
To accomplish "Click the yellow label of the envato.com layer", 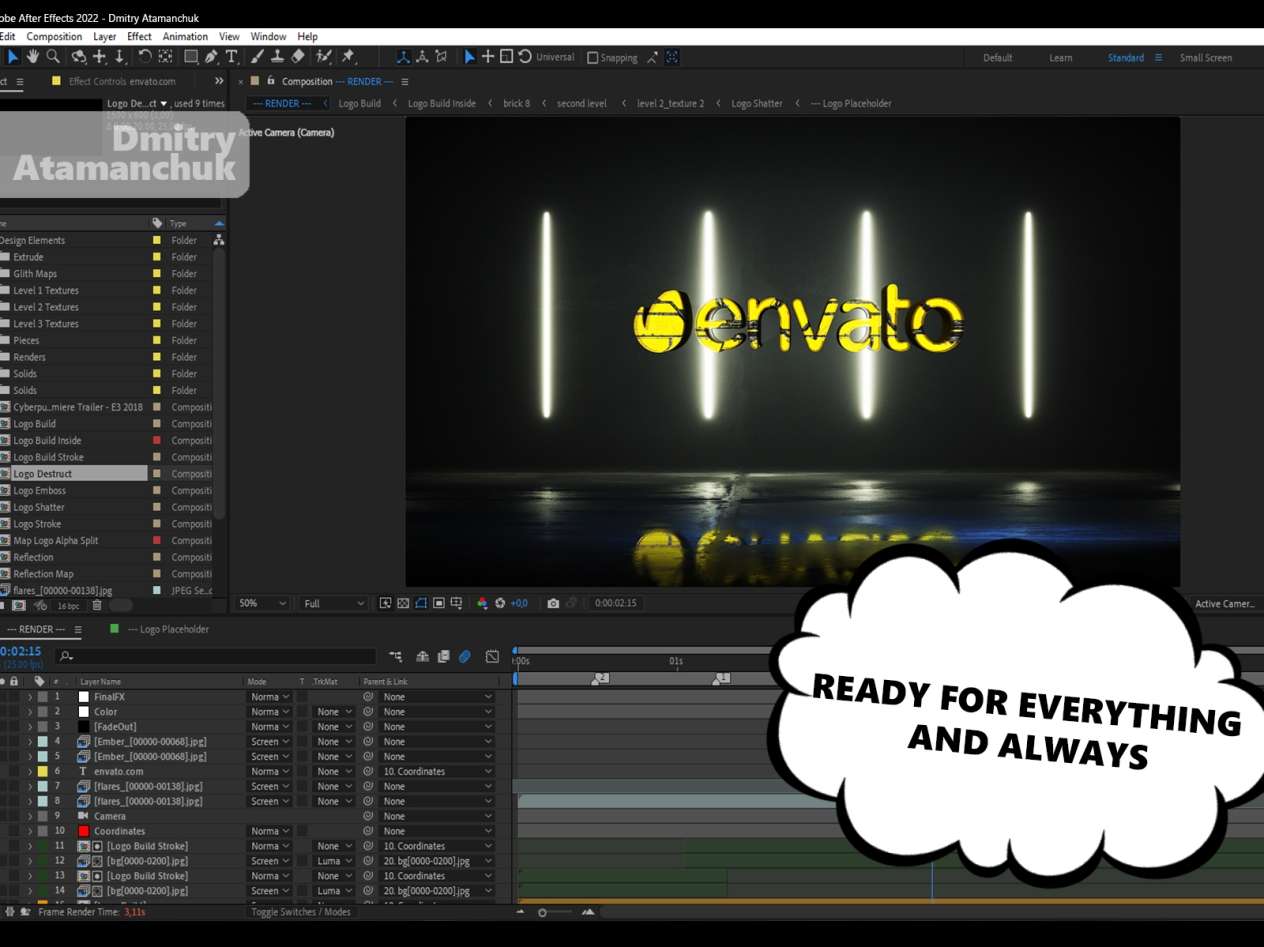I will pyautogui.click(x=43, y=771).
